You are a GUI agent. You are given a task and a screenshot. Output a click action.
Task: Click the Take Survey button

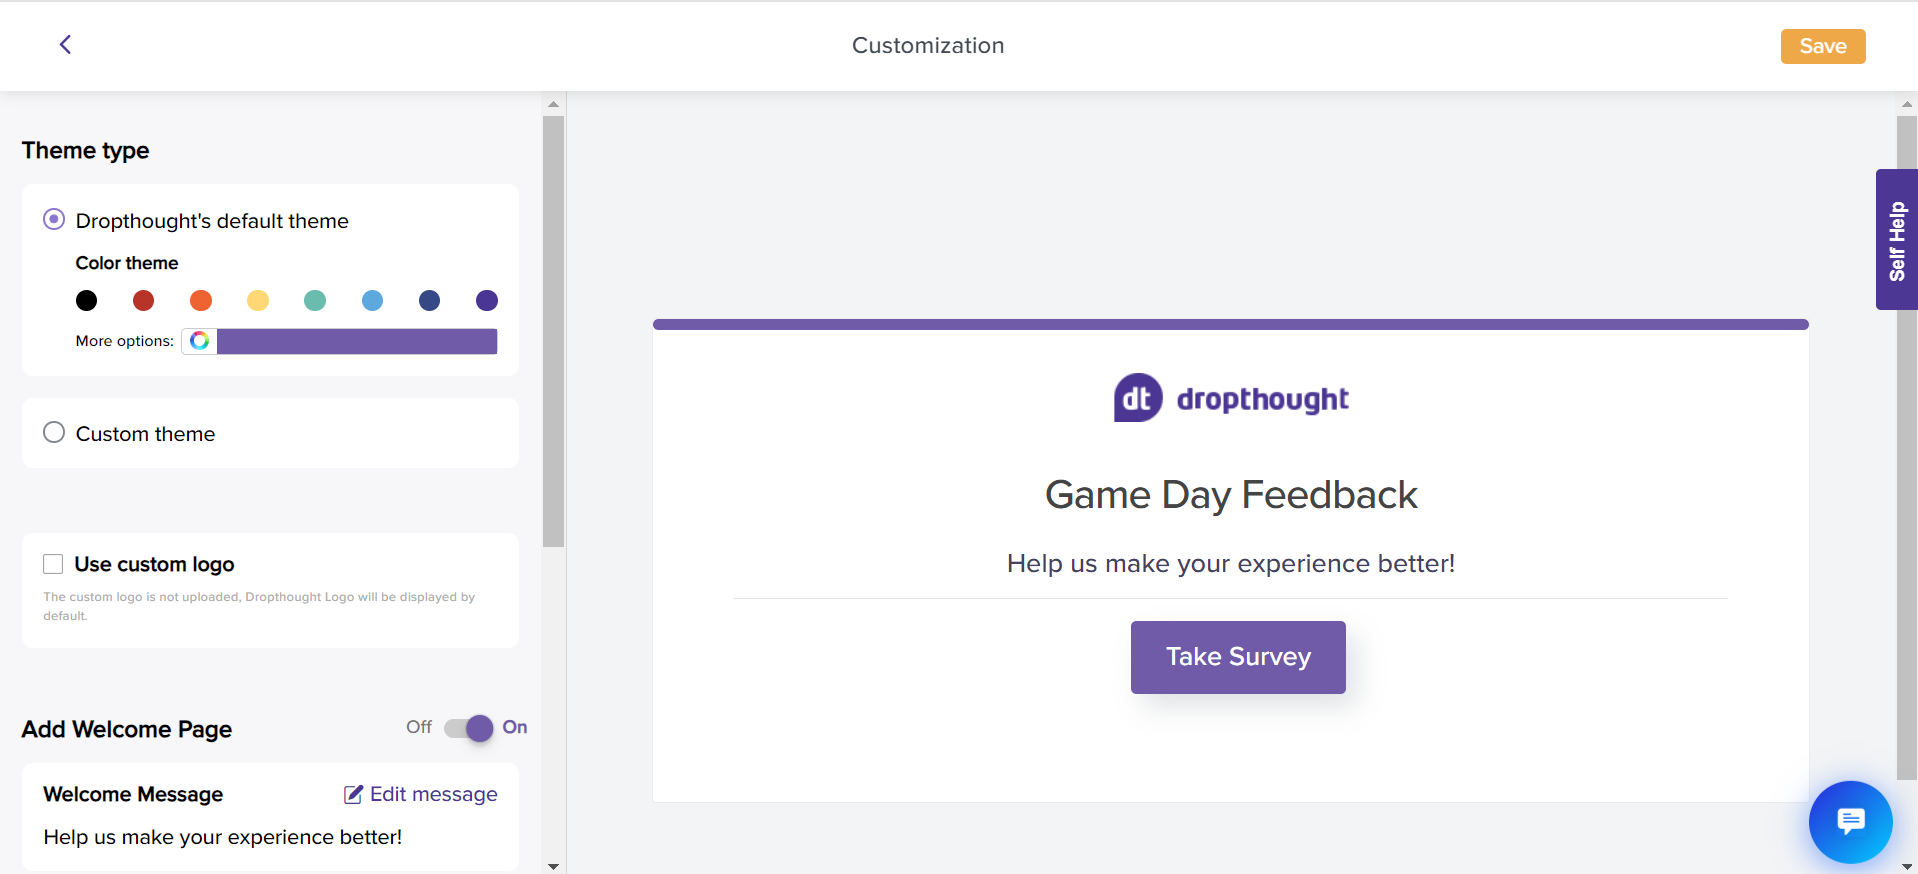tap(1238, 657)
